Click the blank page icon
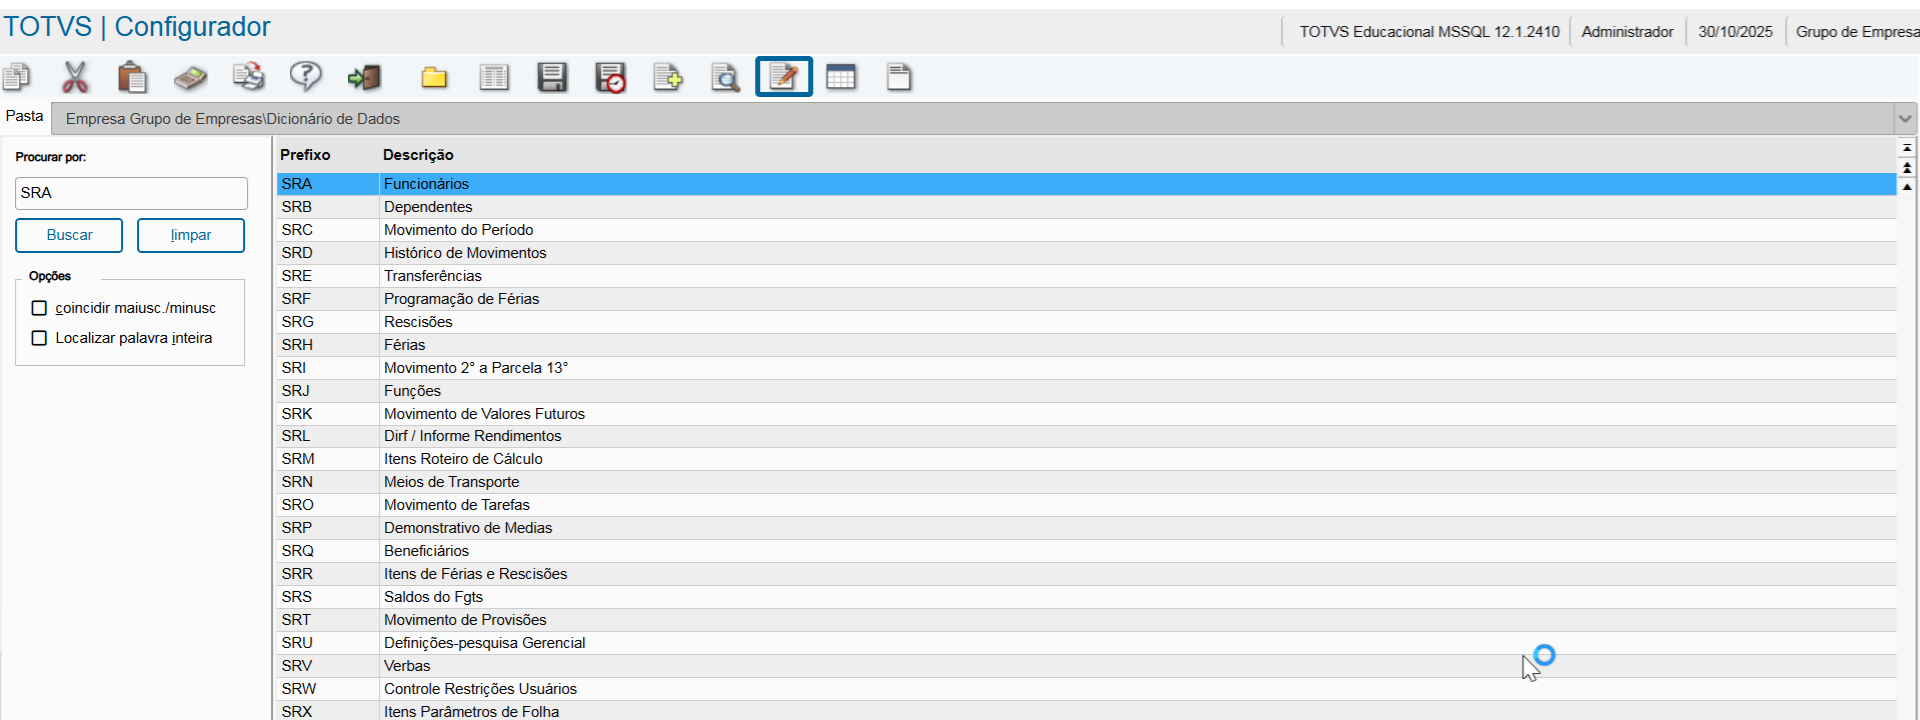This screenshot has width=1920, height=720. pyautogui.click(x=899, y=77)
